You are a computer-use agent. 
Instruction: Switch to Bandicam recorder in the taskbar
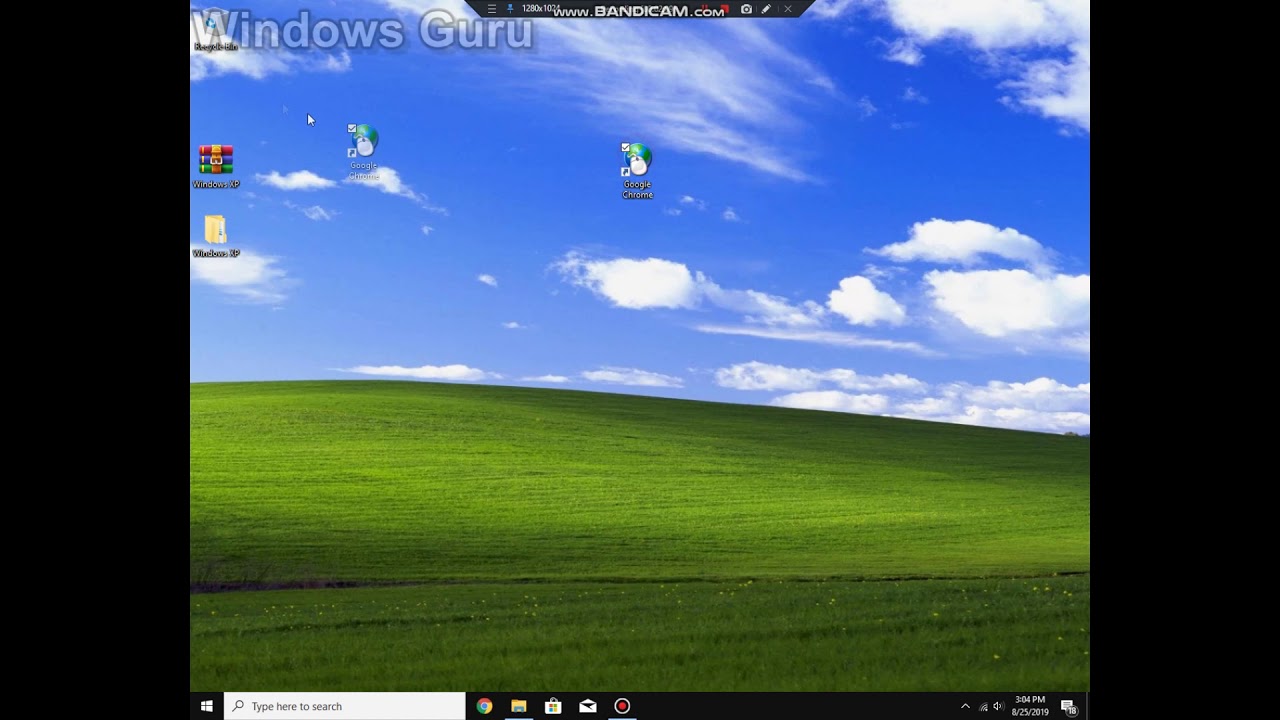click(622, 706)
